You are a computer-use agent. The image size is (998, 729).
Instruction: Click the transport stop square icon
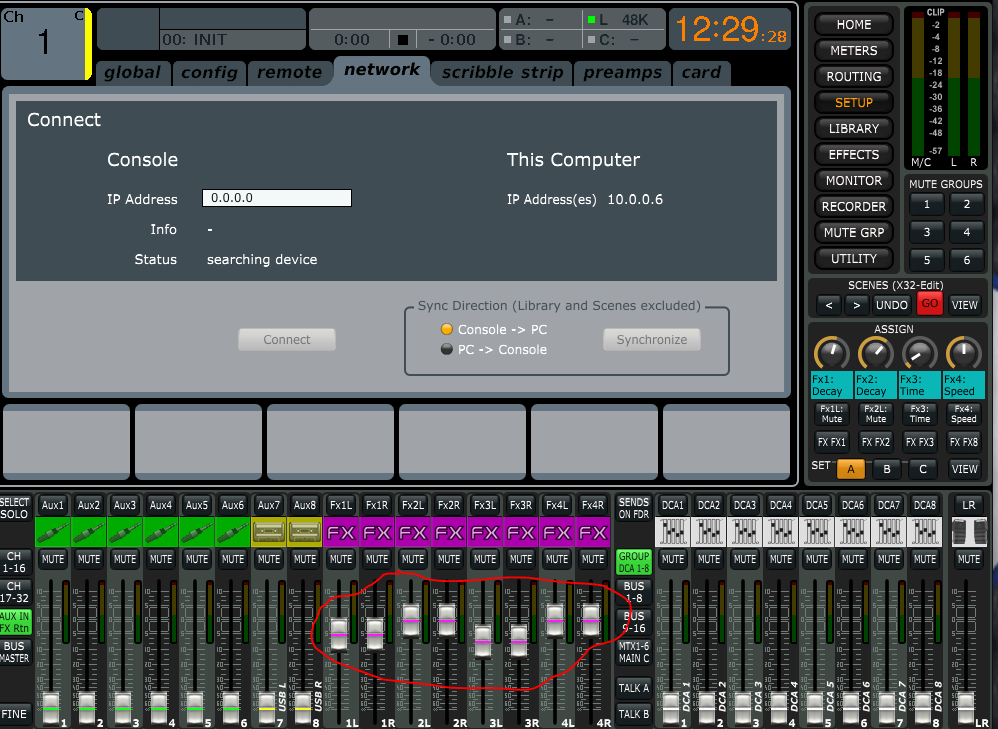point(402,39)
